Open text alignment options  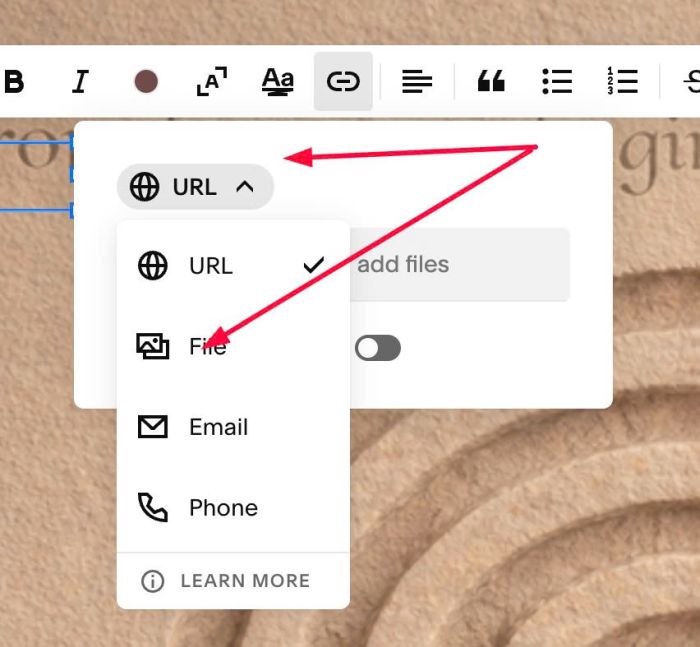(417, 82)
